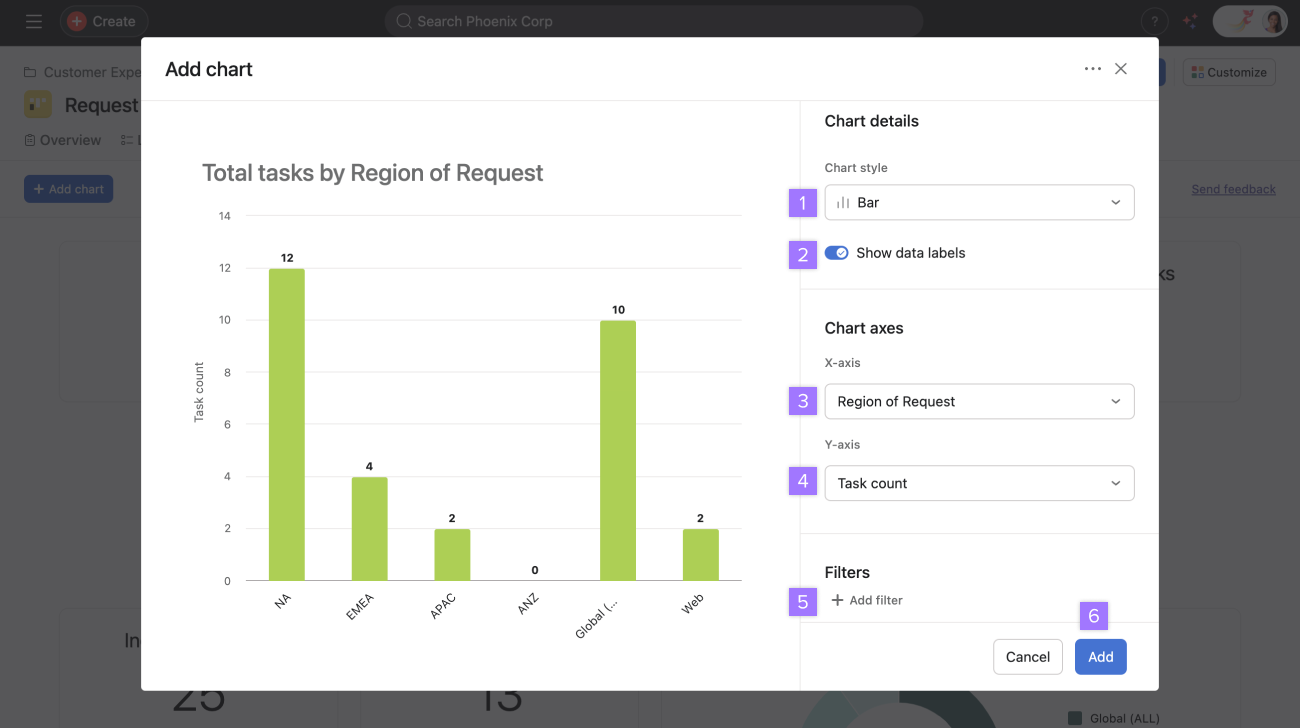Open the sidebar hamburger menu

click(33, 21)
